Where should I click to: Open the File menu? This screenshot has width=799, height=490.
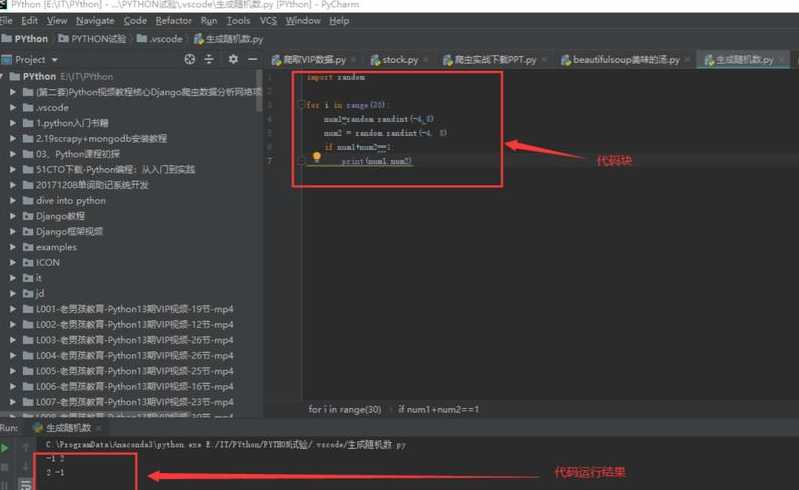(x=6, y=21)
